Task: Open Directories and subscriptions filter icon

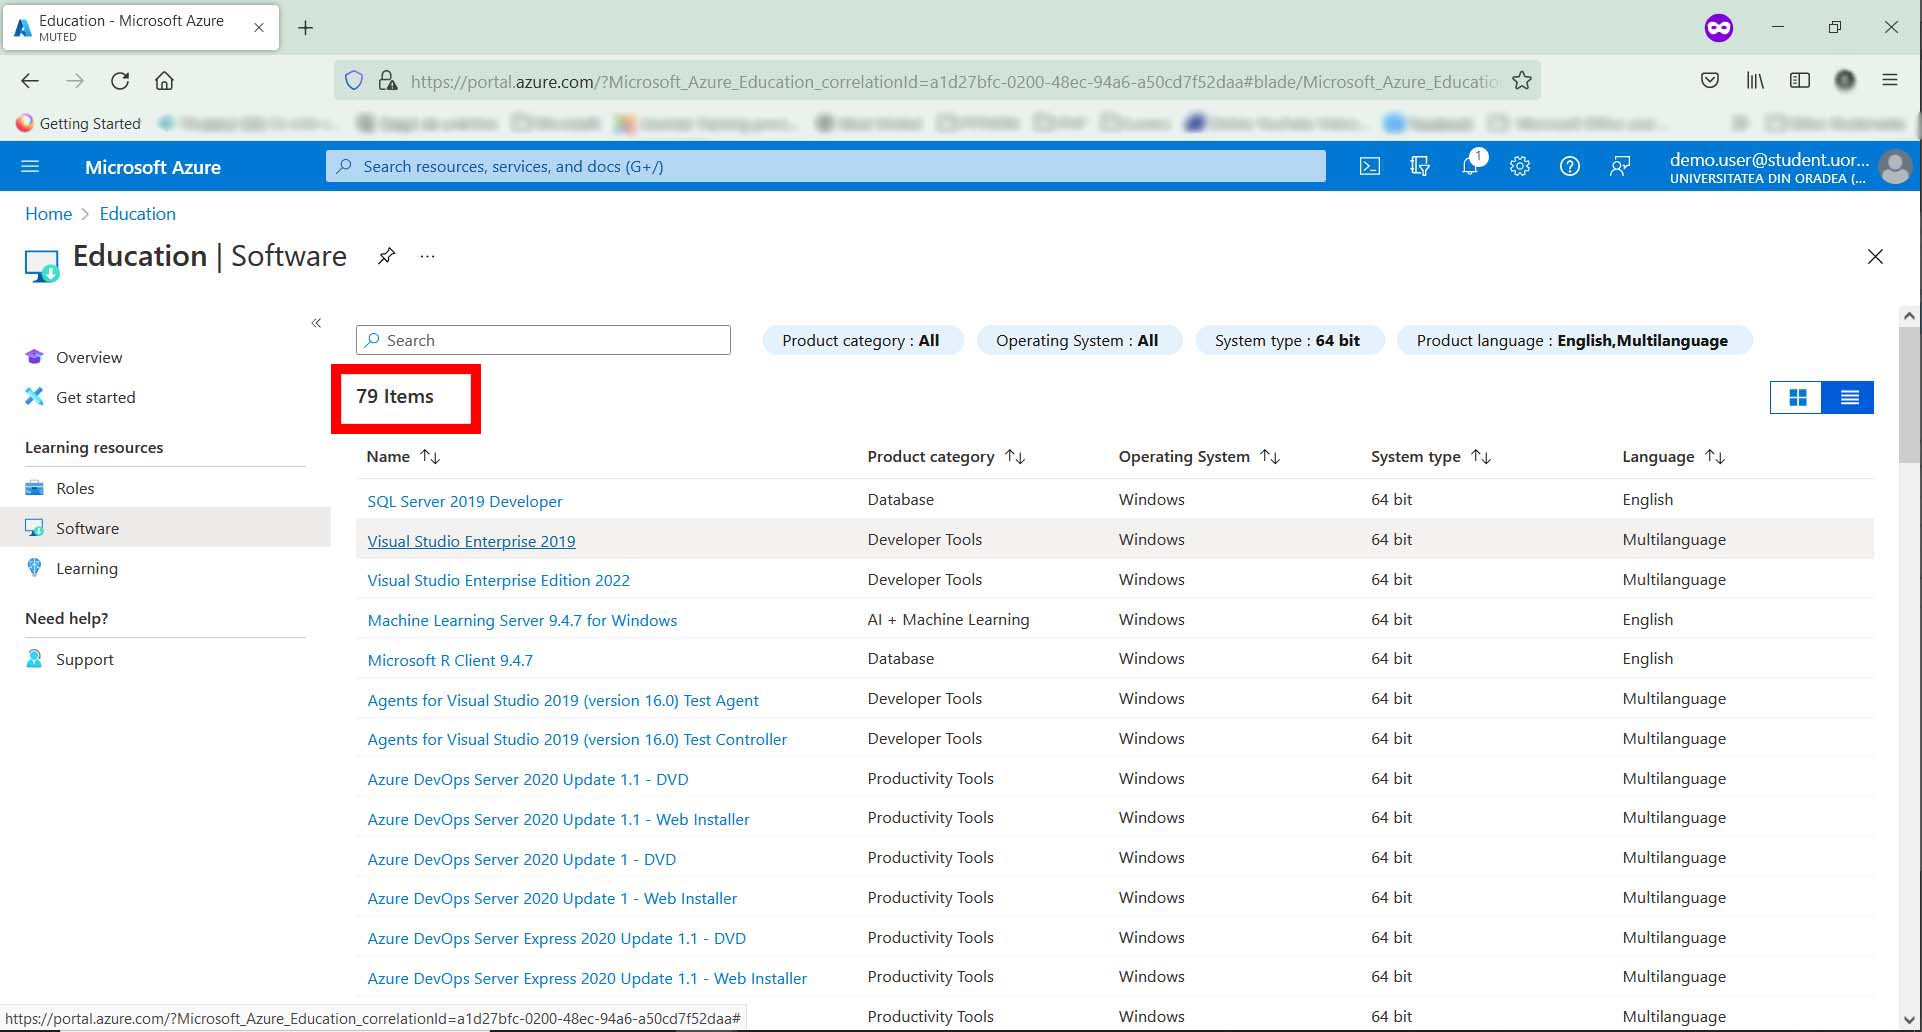Action: [x=1420, y=166]
